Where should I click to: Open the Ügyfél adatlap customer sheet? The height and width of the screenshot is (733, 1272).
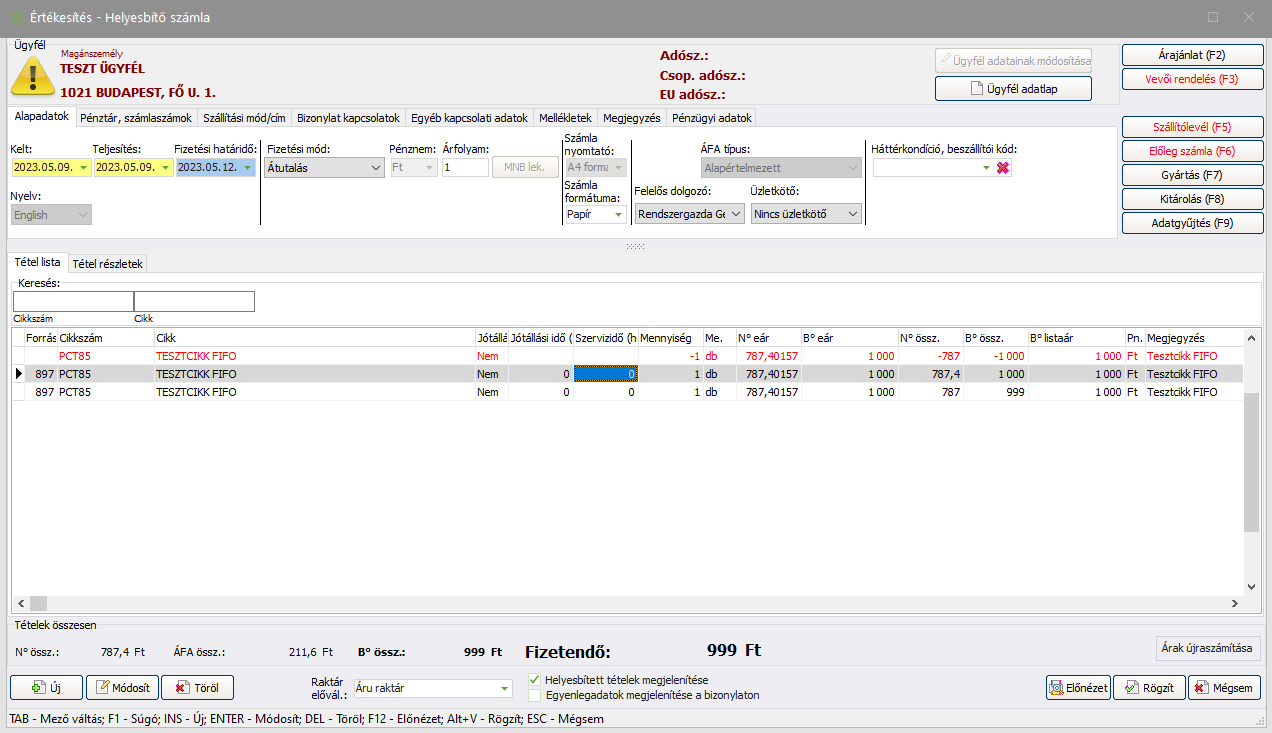click(x=1013, y=88)
